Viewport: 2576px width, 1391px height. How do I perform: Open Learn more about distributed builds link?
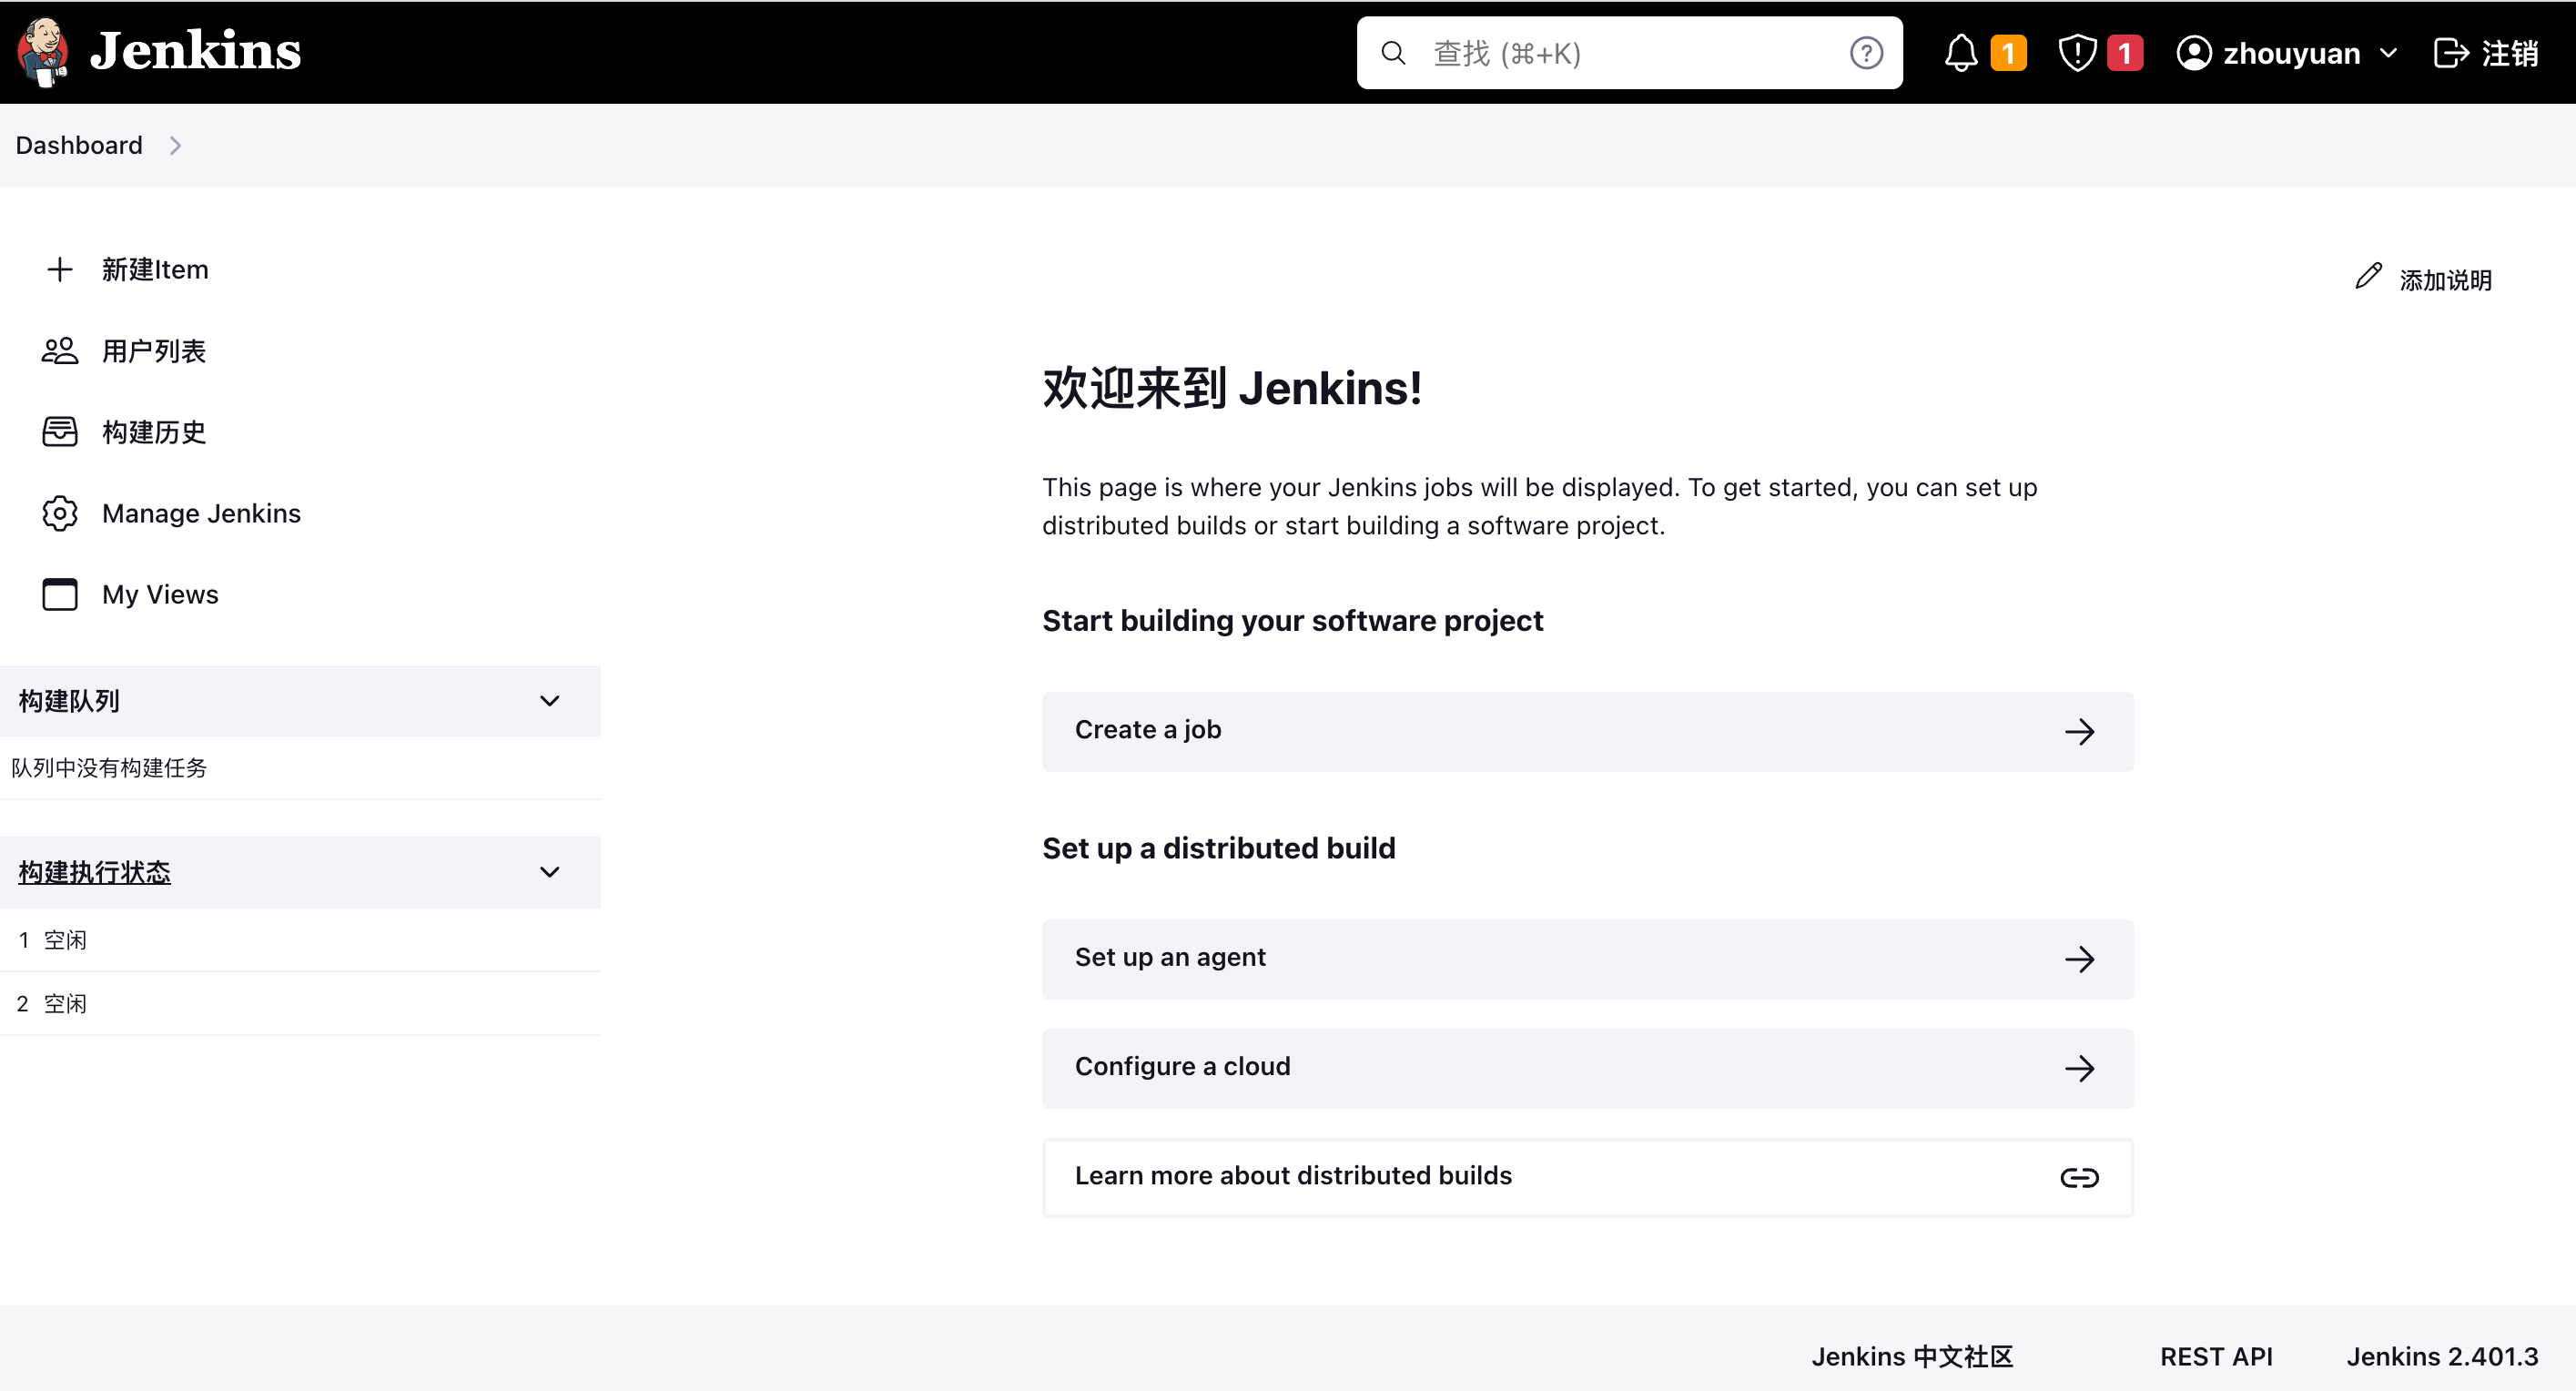[1587, 1177]
